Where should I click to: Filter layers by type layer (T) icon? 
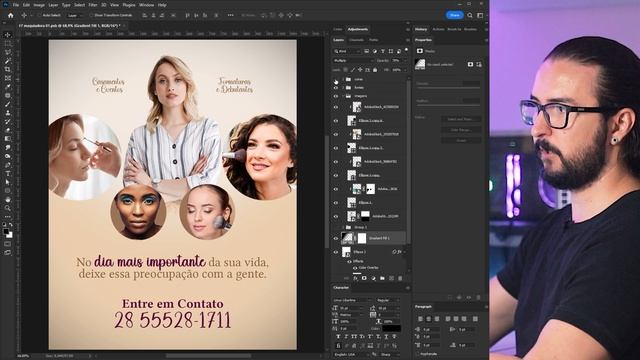click(383, 51)
